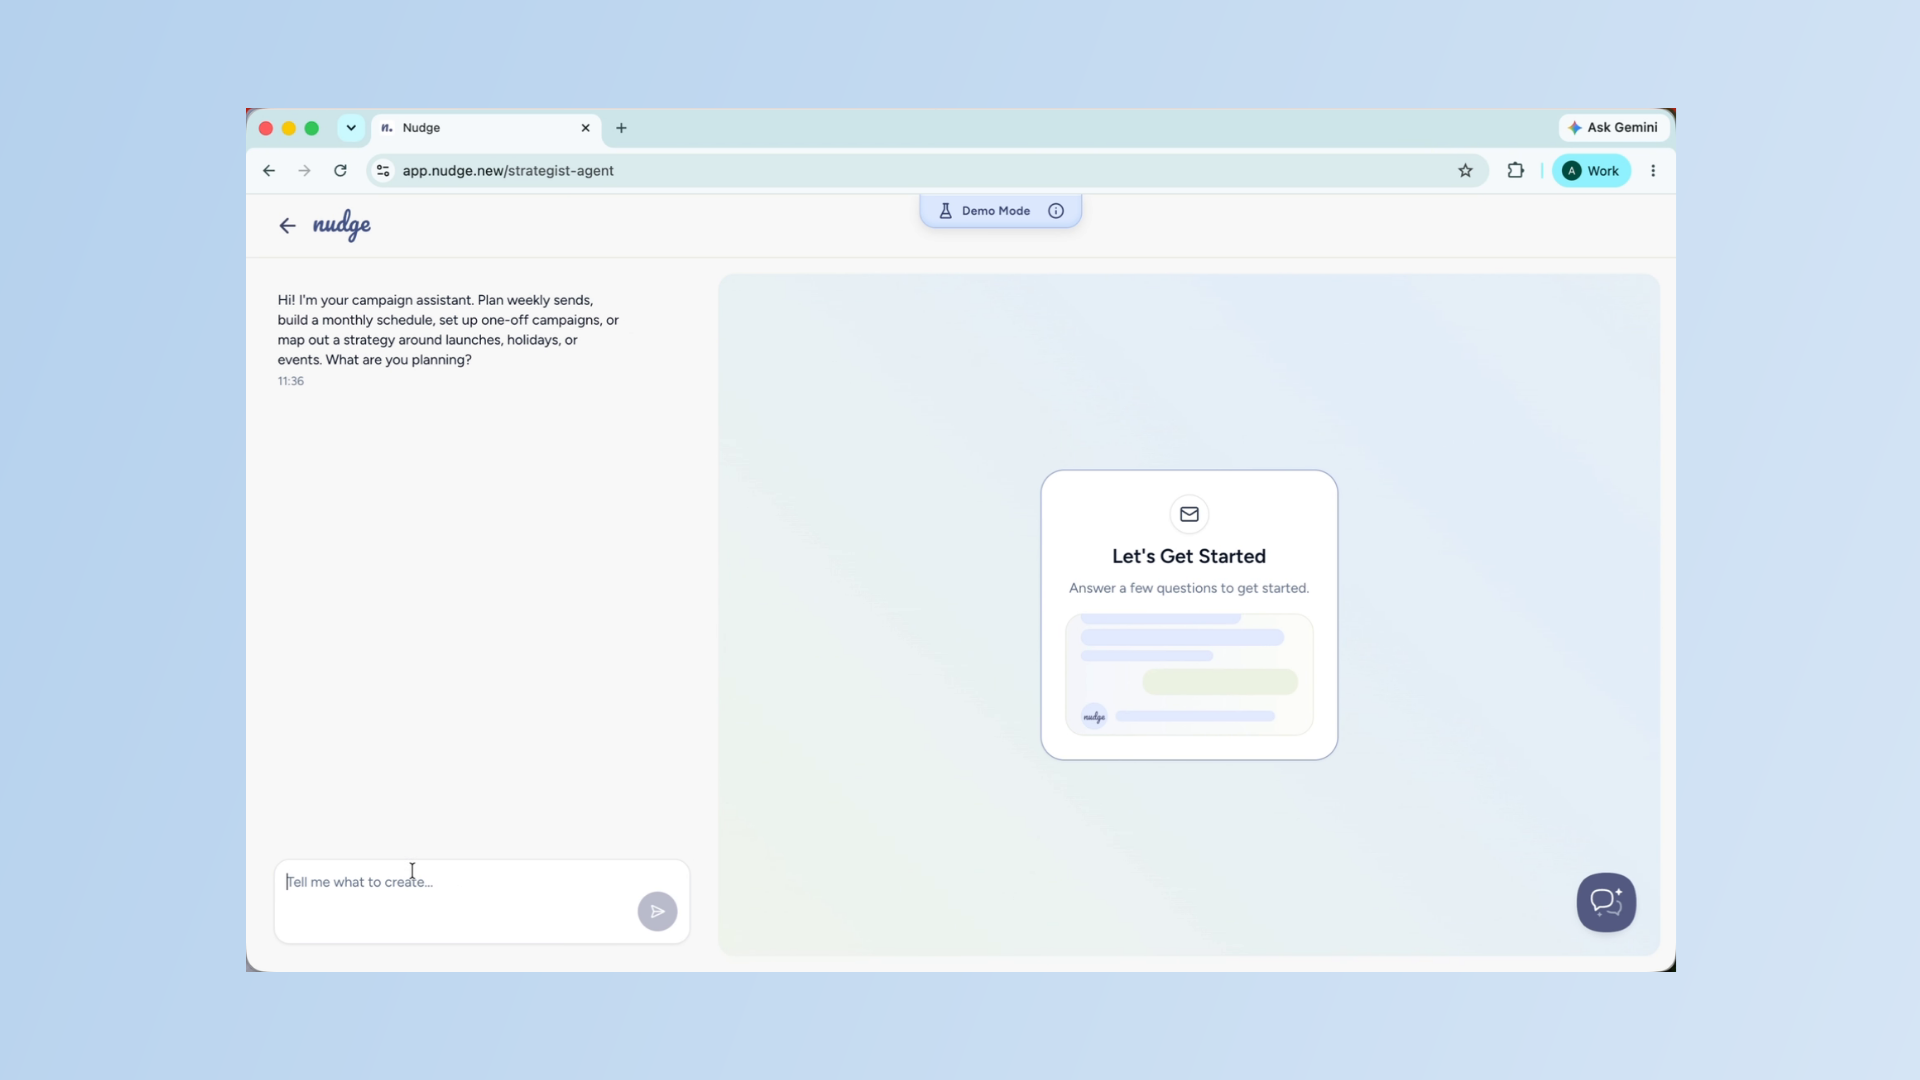Screen dimensions: 1920x1080
Task: Open a new browser tab
Action: 621,128
